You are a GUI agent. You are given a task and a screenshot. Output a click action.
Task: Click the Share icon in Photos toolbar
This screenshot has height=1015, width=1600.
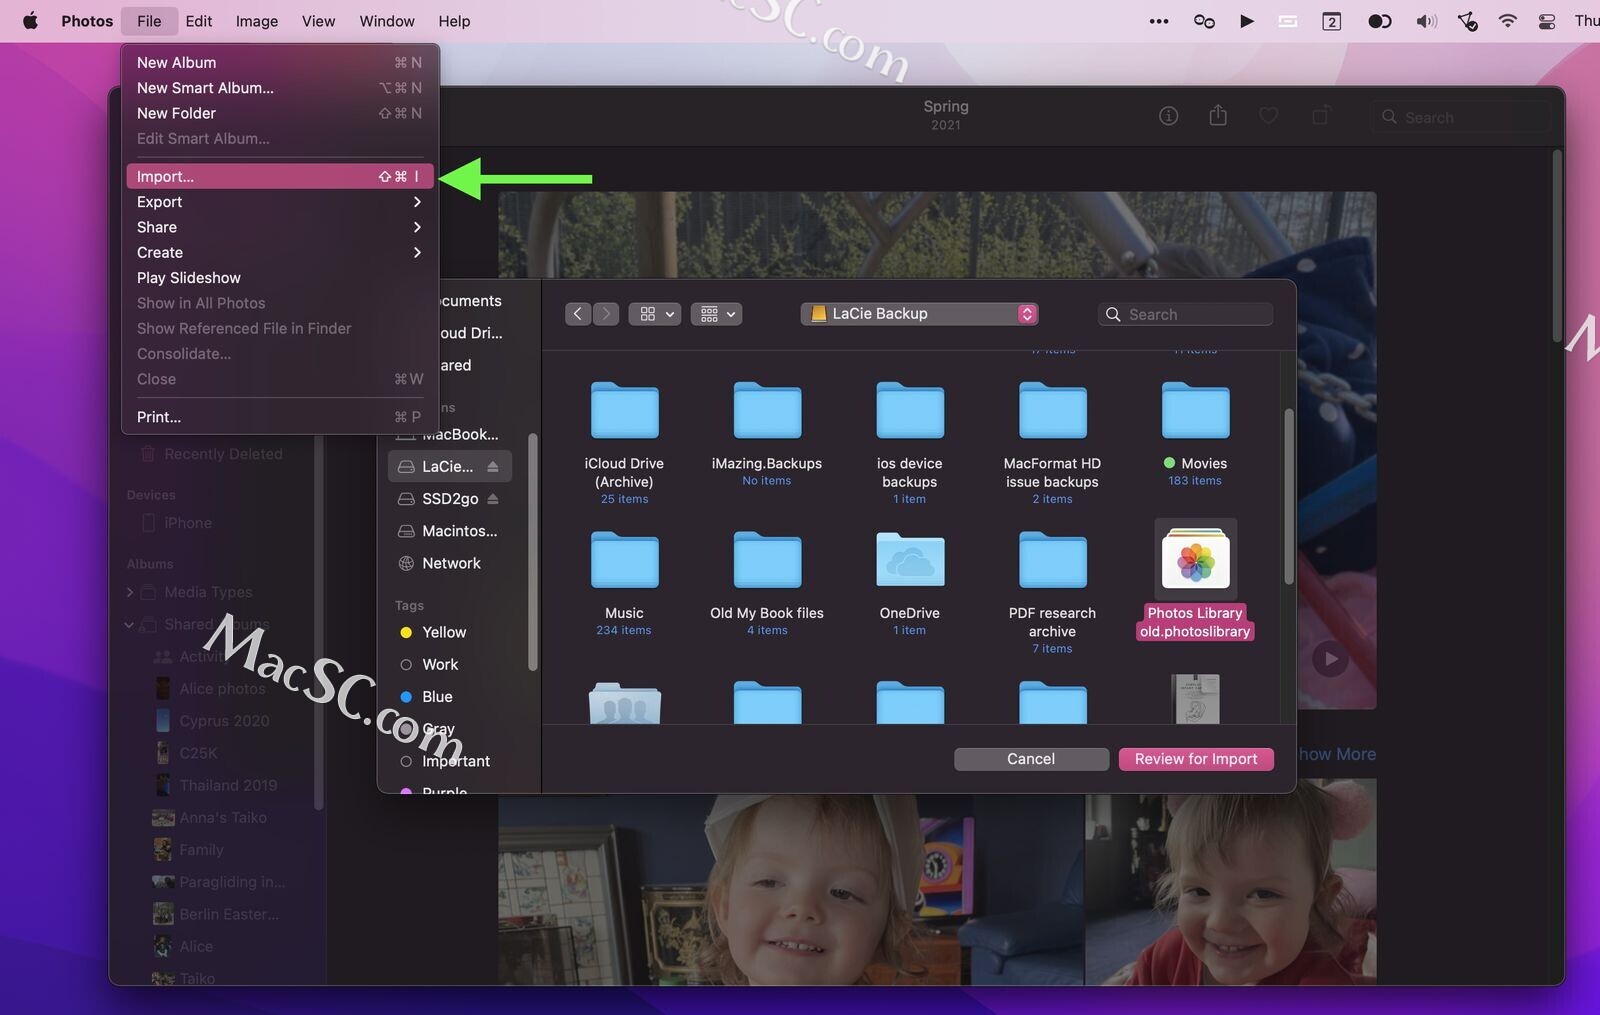pyautogui.click(x=1218, y=115)
